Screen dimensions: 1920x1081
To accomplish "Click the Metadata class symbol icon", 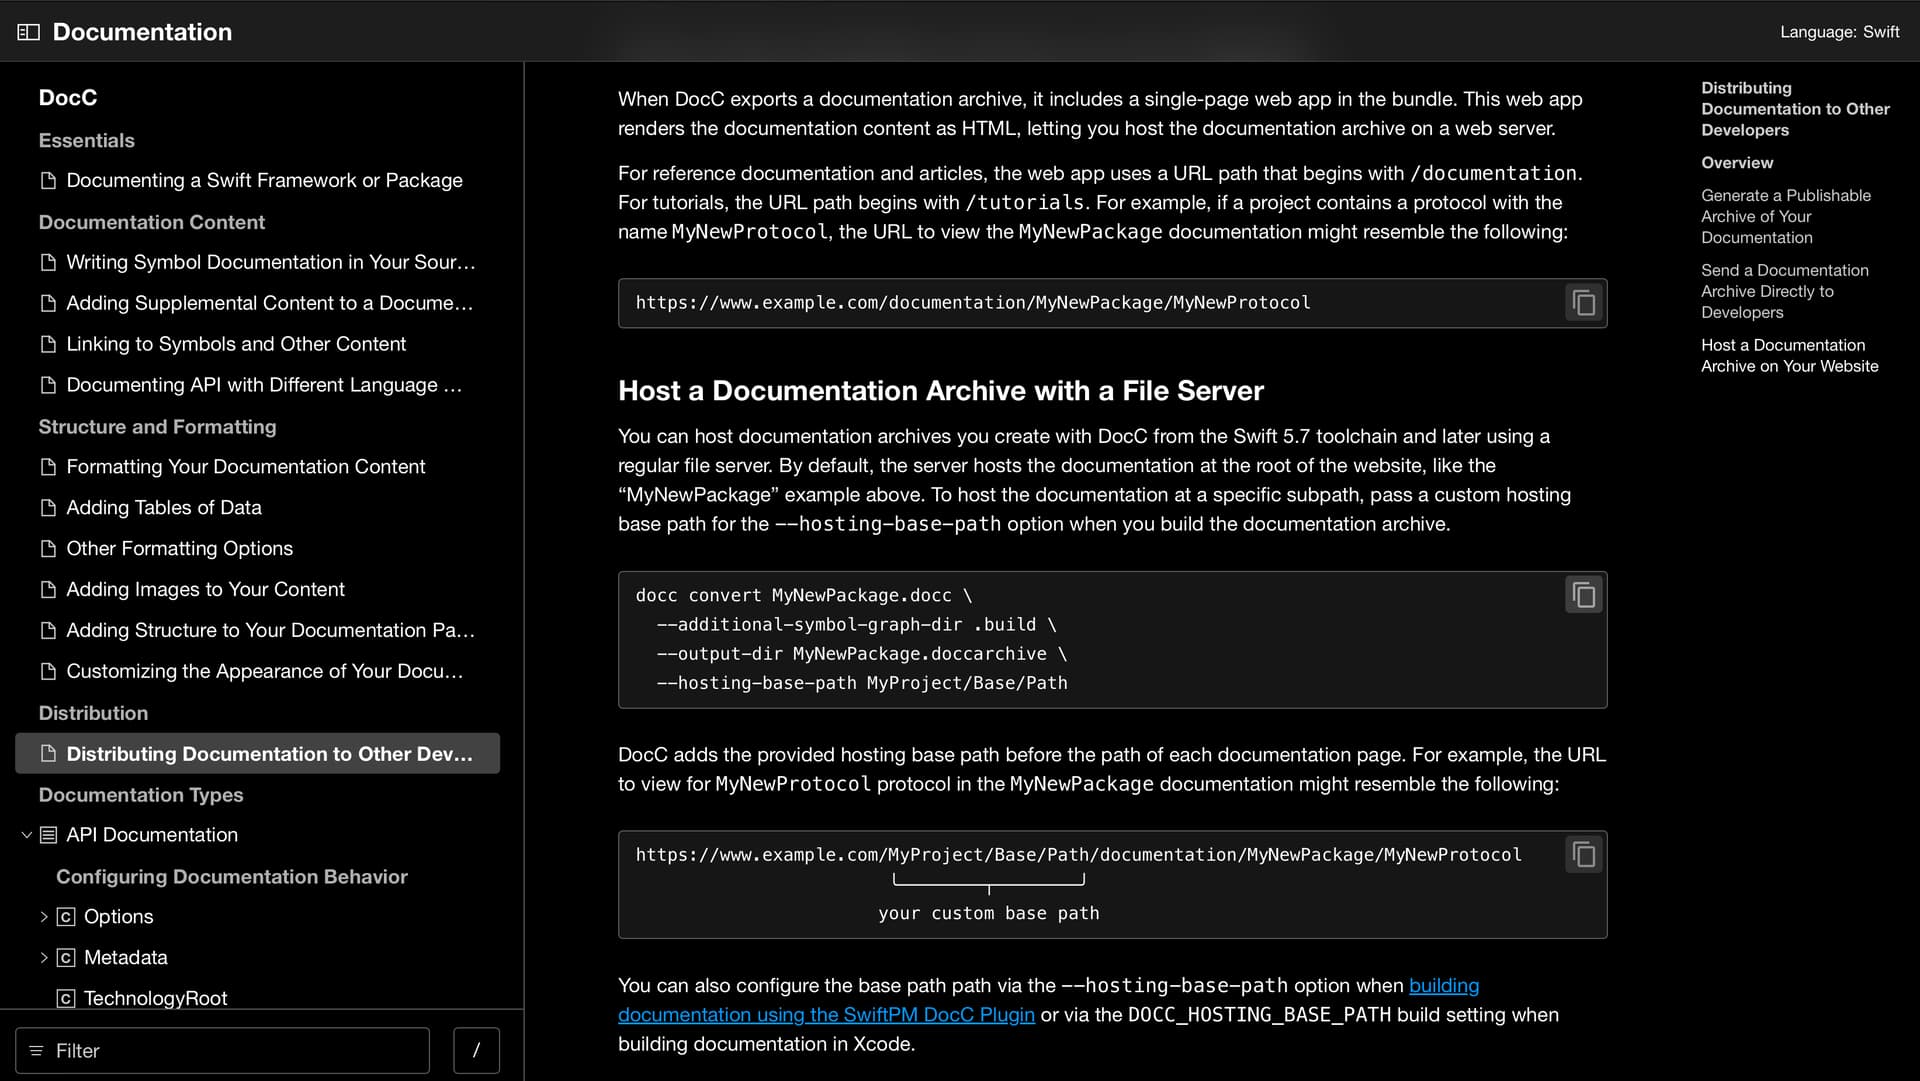I will tap(66, 958).
